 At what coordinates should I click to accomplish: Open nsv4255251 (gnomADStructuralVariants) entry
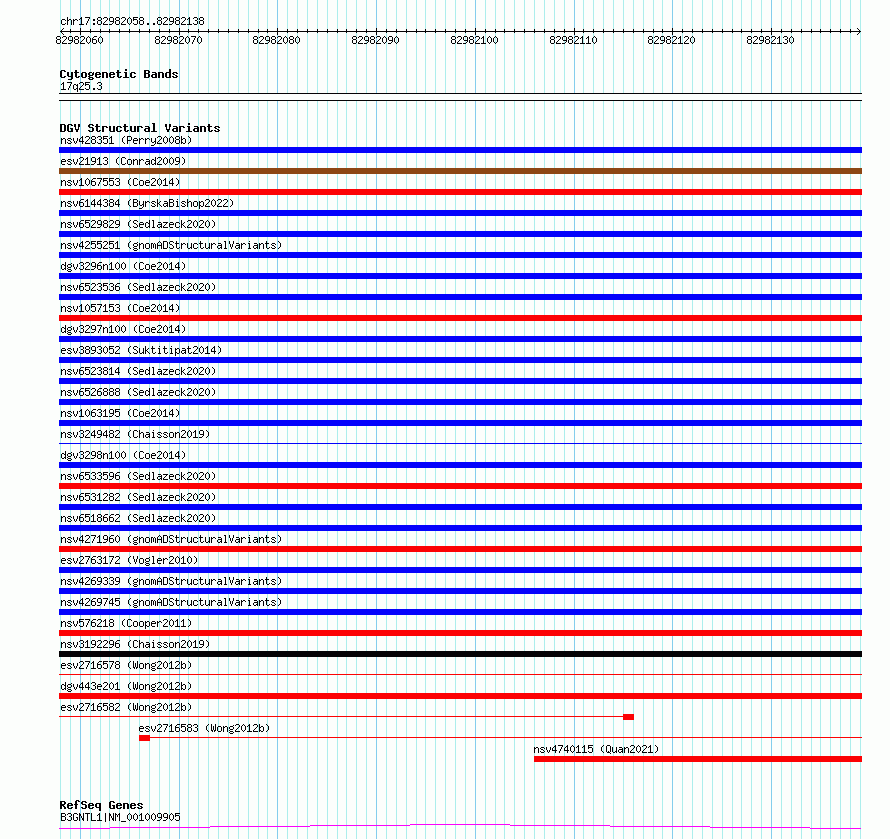pos(171,245)
